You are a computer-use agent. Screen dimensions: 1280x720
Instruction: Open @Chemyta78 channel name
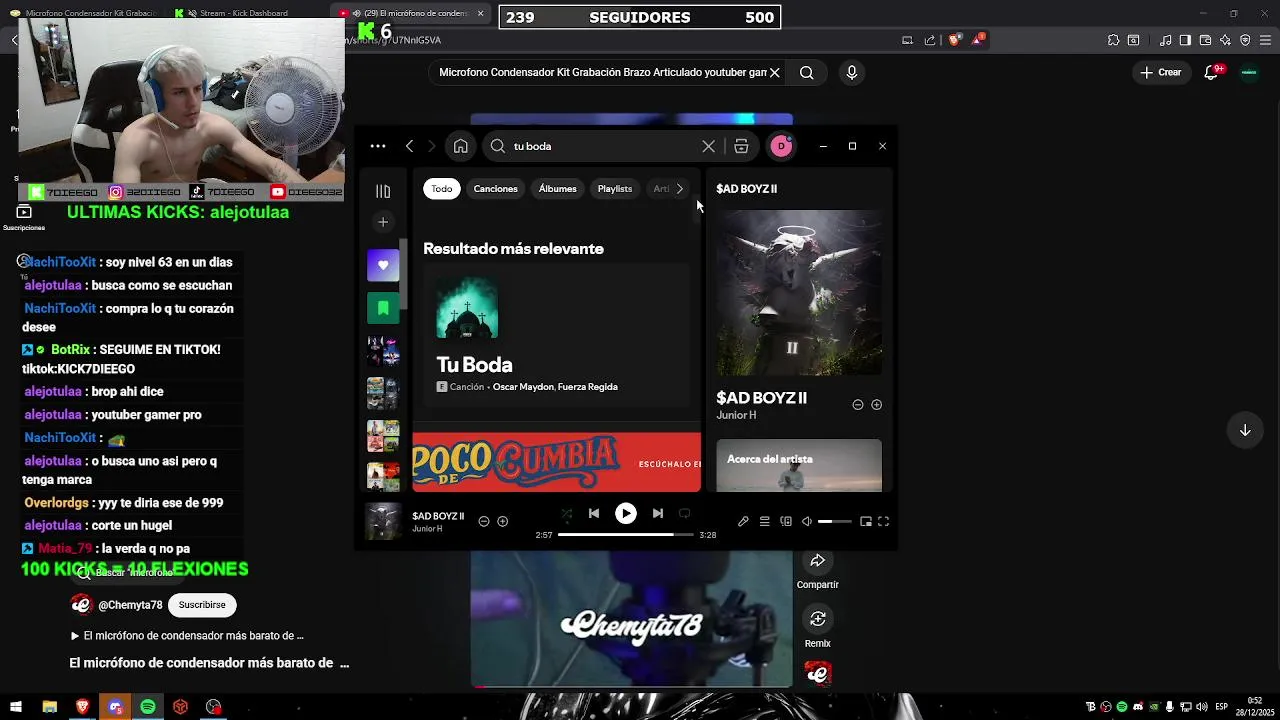130,605
